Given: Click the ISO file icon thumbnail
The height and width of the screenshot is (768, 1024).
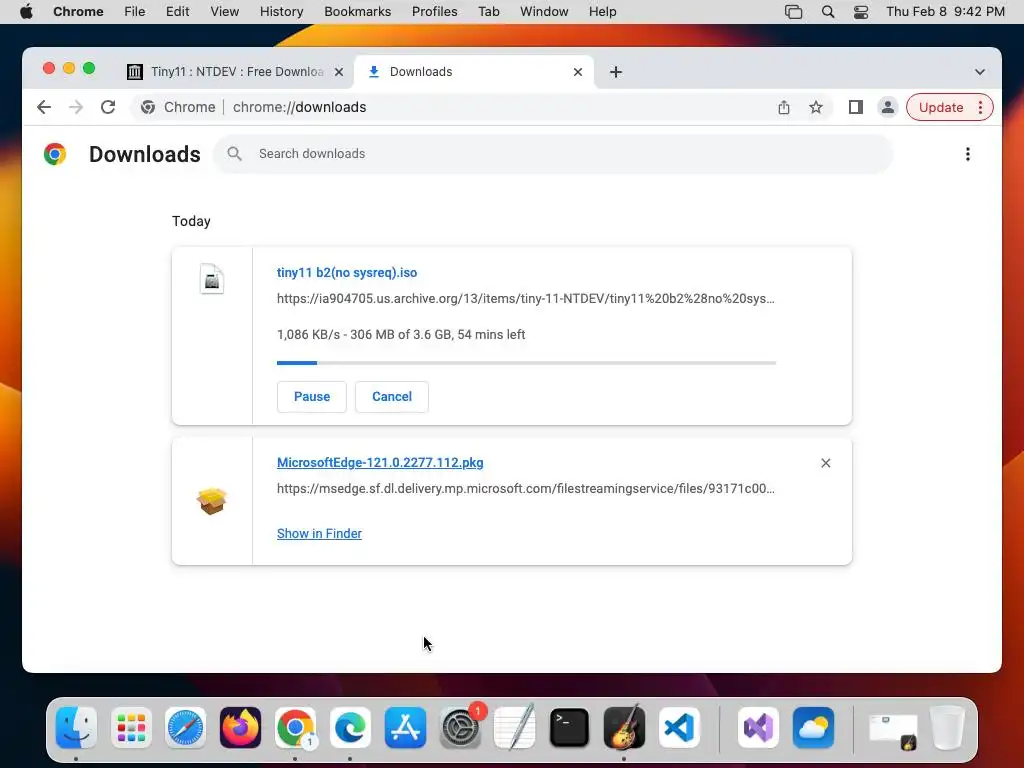Looking at the screenshot, I should click(212, 279).
